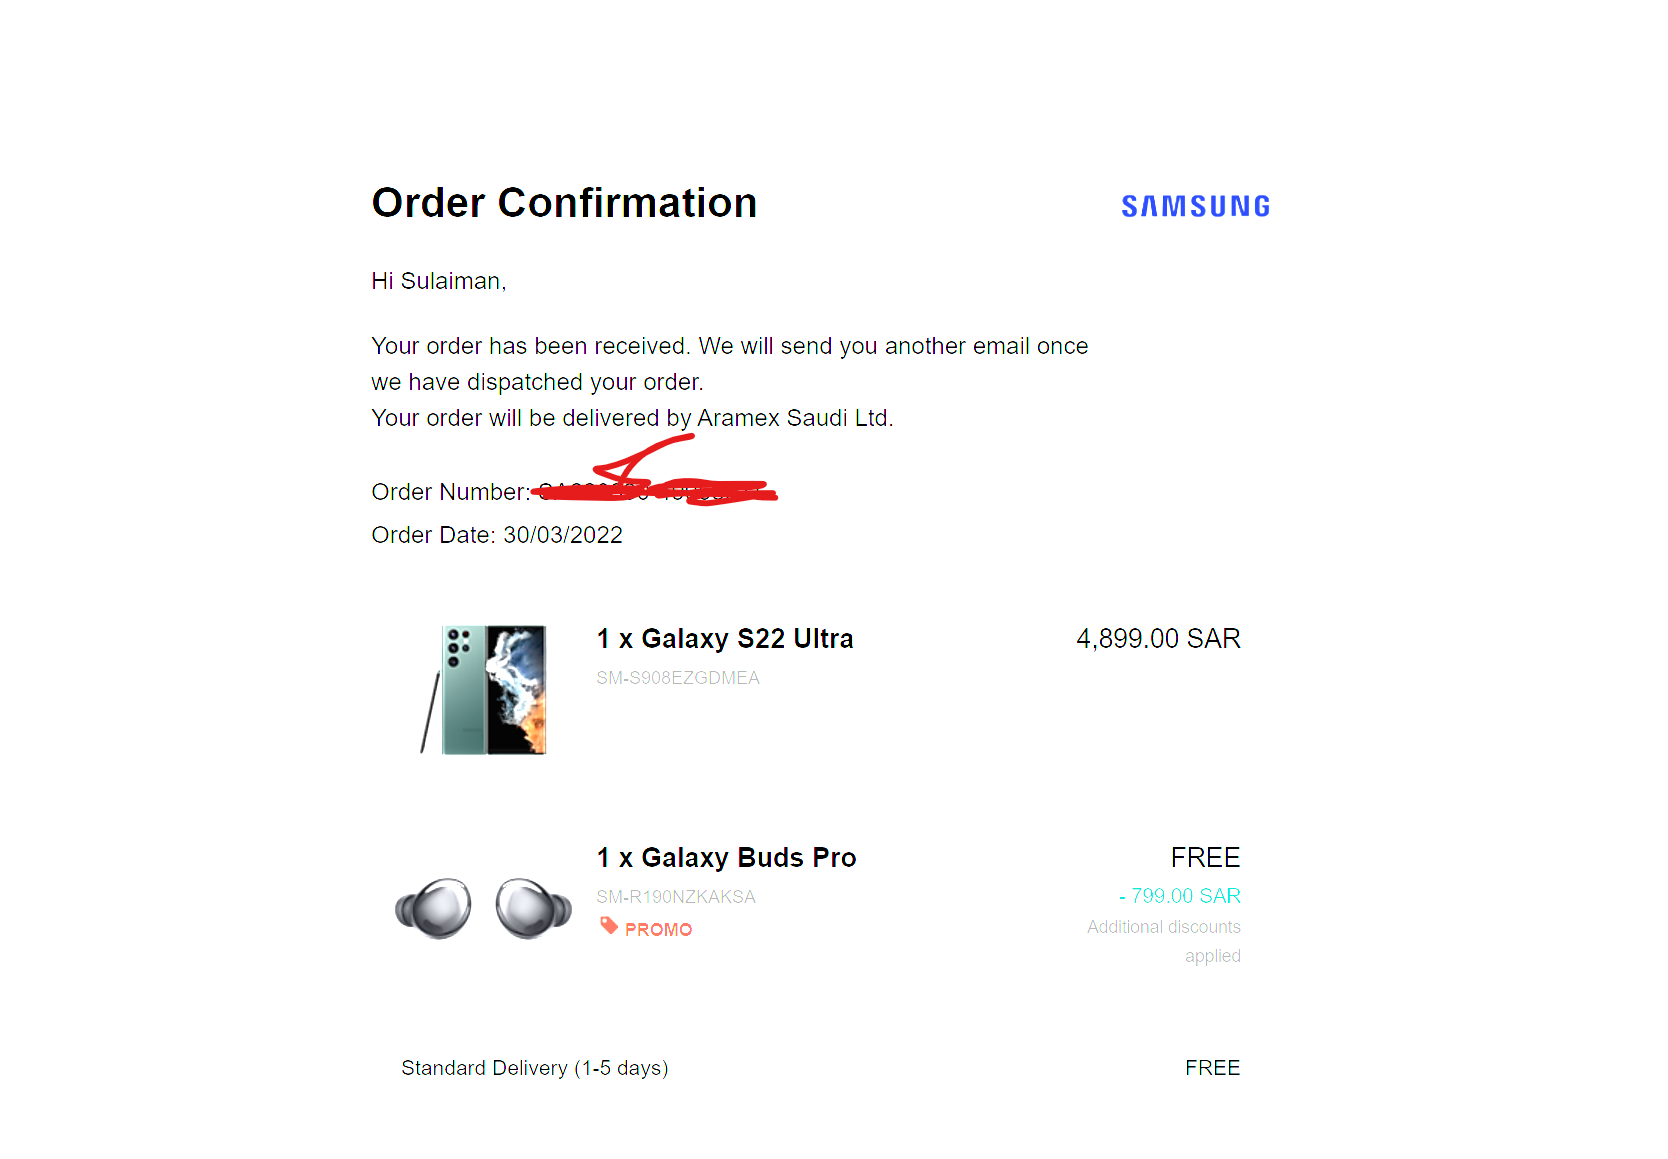The width and height of the screenshot is (1668, 1159).
Task: Open the Galaxy S22 Ultra product image
Action: click(x=484, y=690)
